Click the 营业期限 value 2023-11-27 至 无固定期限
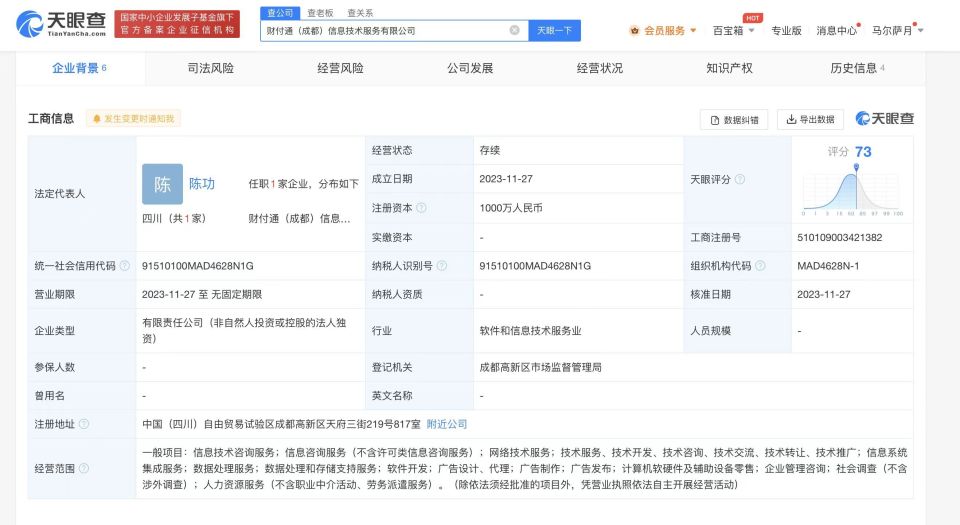This screenshot has height=525, width=960. [x=202, y=294]
